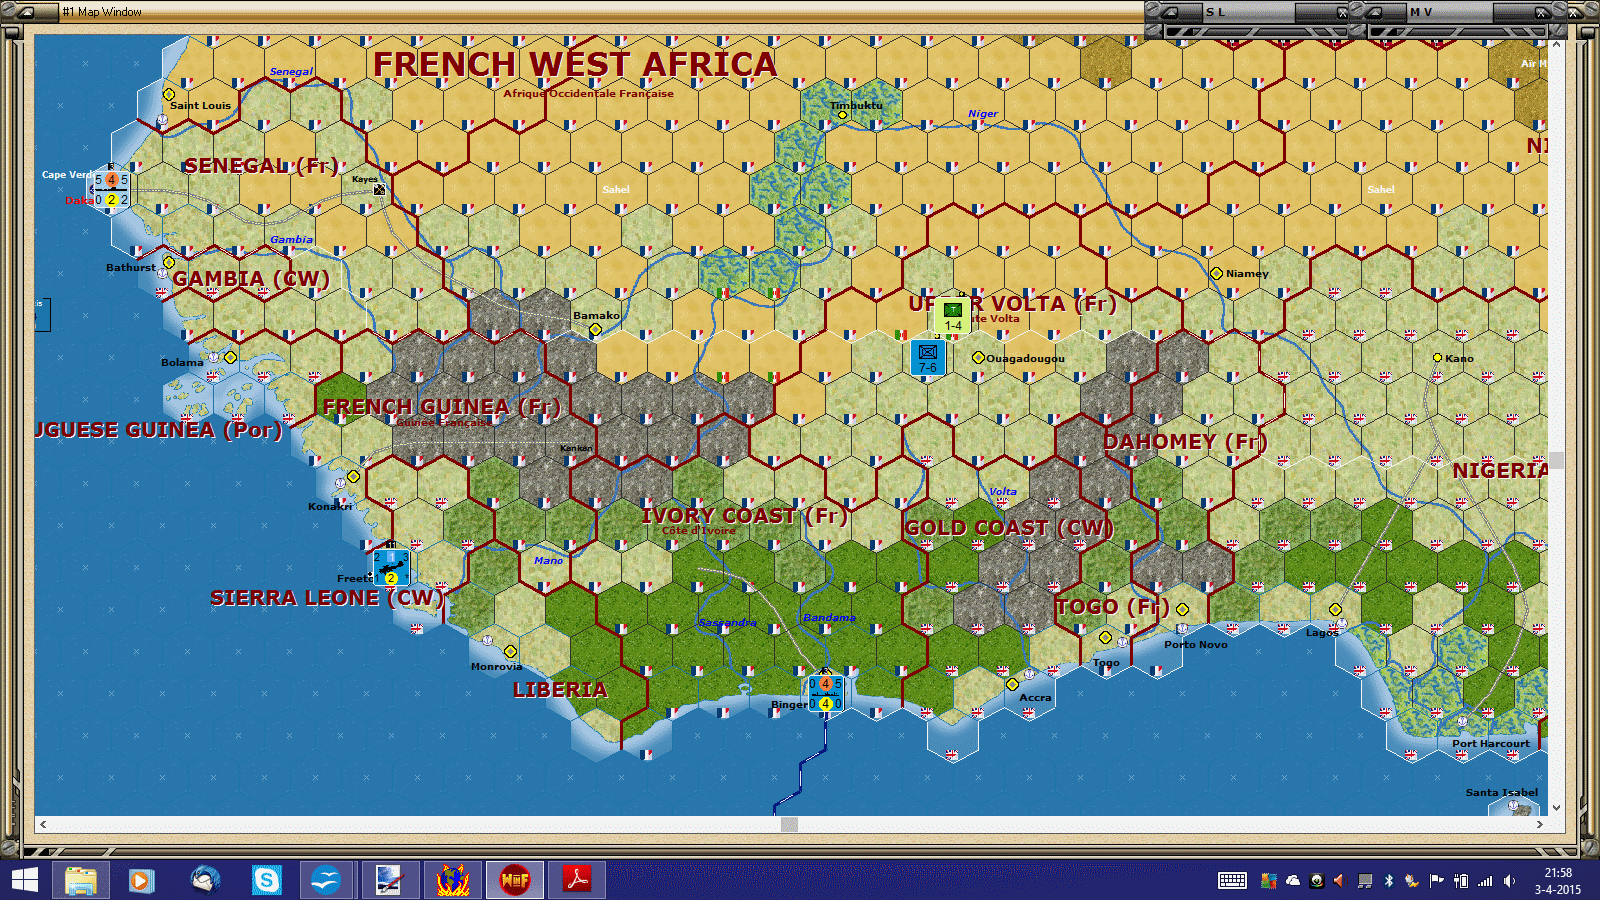Click the Accra city marker

(1012, 685)
